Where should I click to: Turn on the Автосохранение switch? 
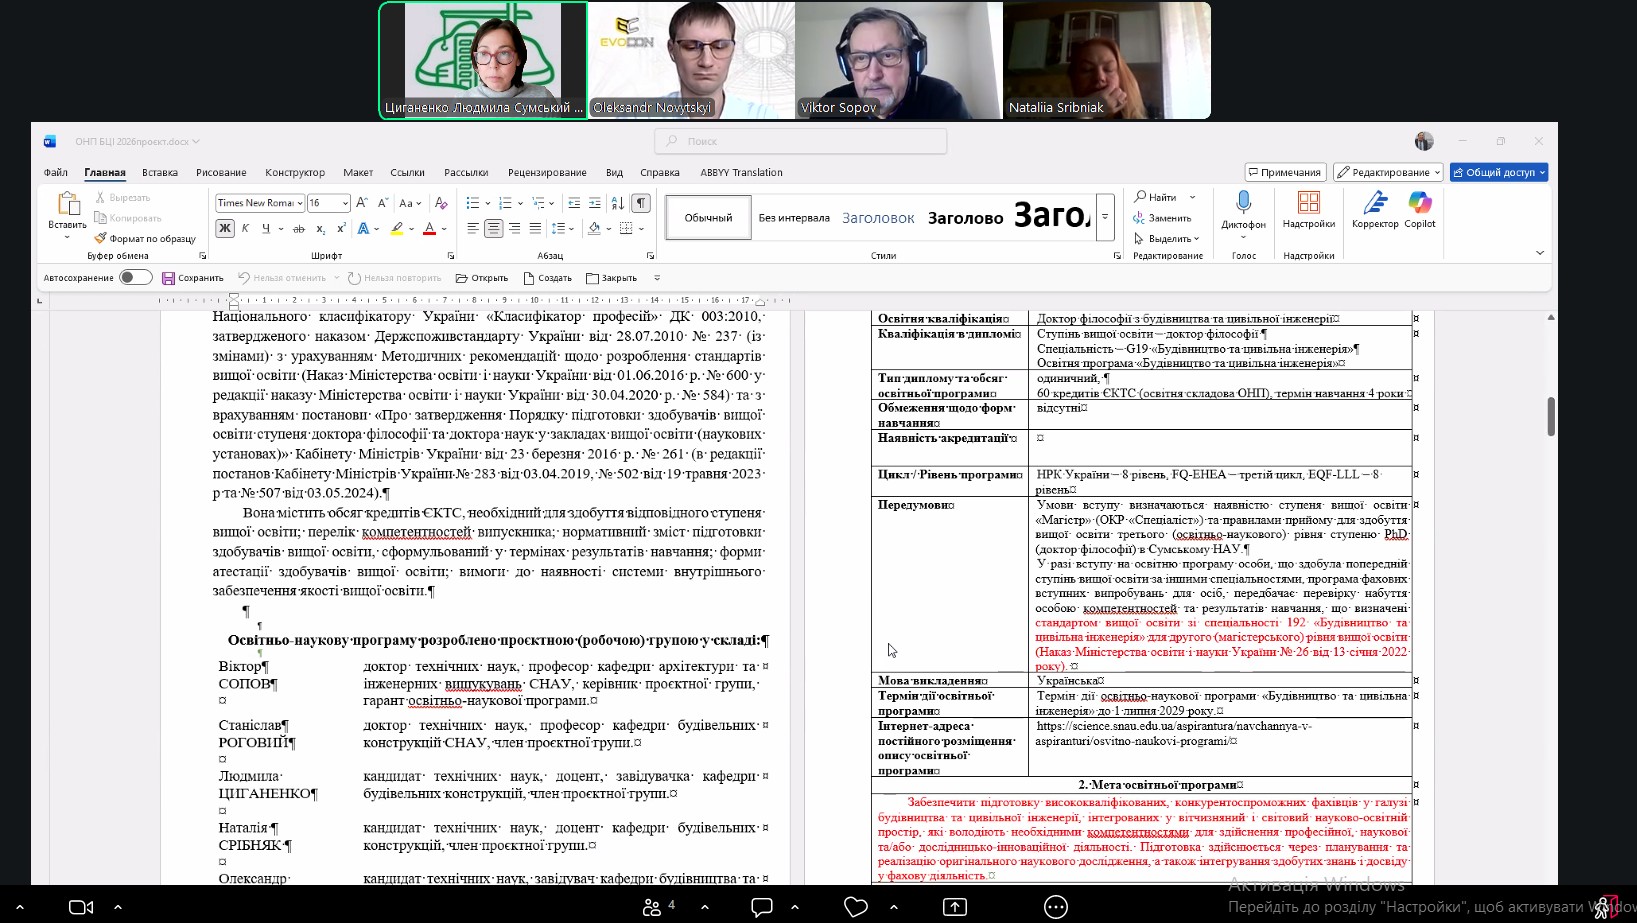[135, 278]
